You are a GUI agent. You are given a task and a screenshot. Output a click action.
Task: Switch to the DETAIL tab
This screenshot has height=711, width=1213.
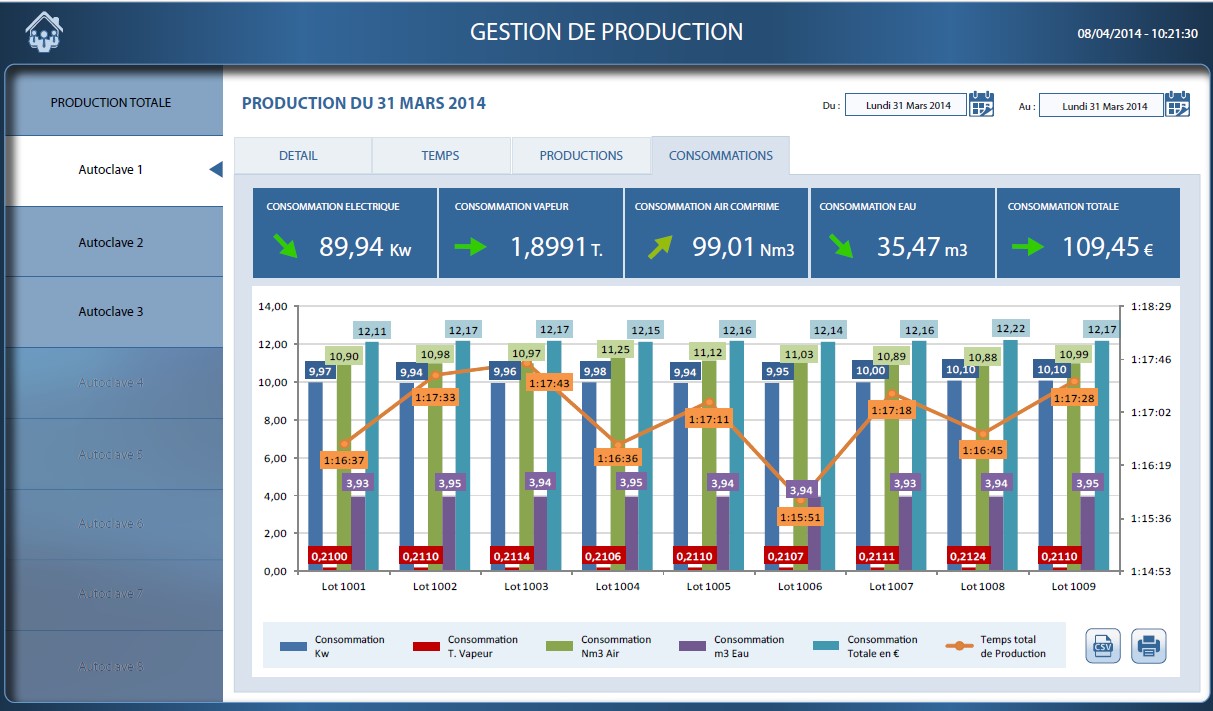(x=298, y=156)
